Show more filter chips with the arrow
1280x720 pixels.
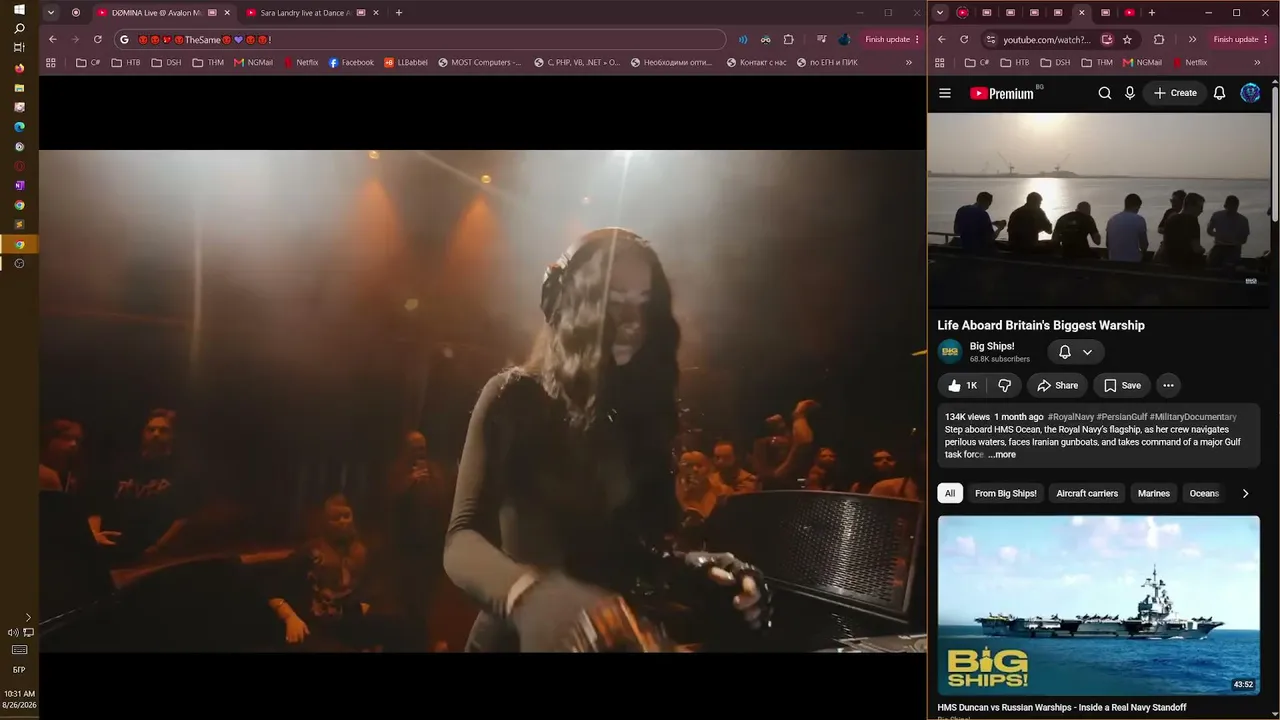click(x=1245, y=493)
